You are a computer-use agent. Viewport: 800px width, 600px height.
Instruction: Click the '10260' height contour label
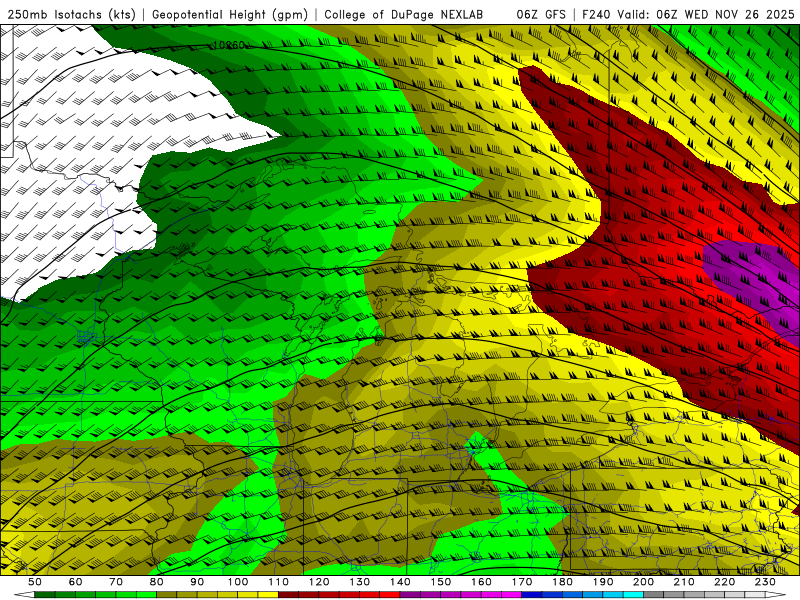pyautogui.click(x=228, y=45)
